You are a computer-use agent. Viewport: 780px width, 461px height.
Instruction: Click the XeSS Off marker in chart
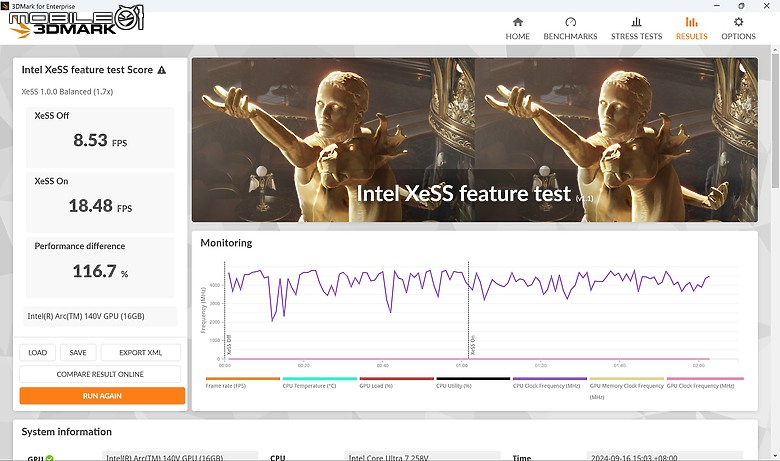(x=229, y=345)
